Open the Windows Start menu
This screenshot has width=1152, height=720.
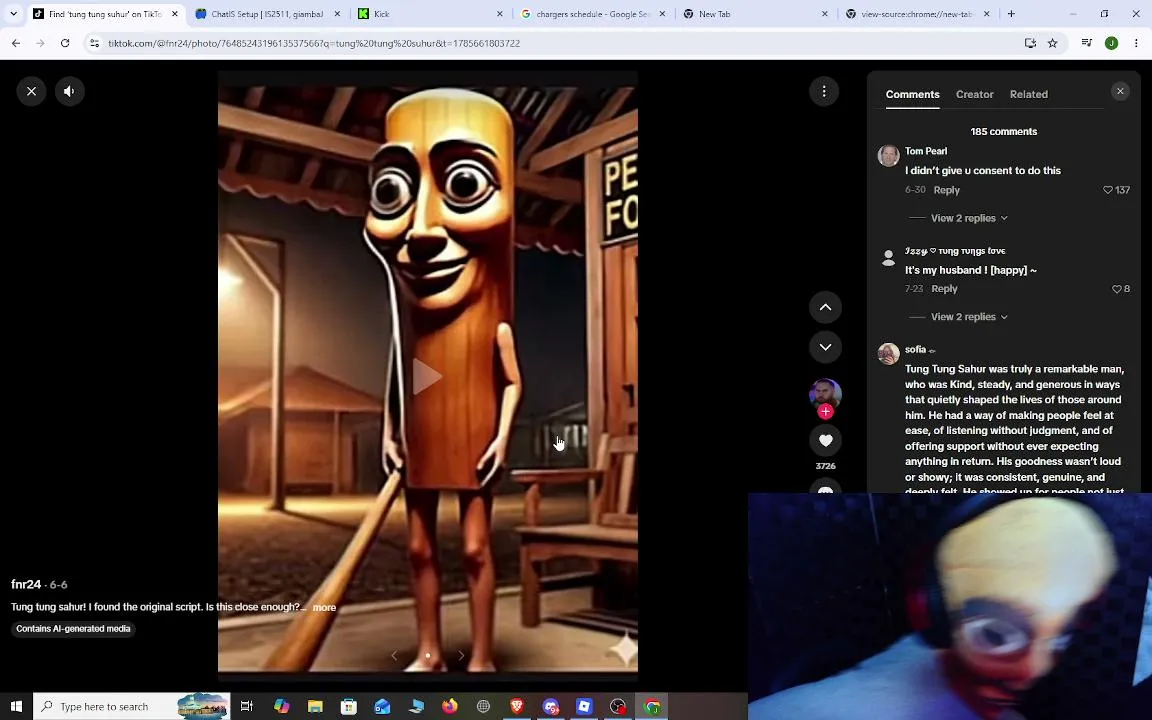tap(16, 706)
